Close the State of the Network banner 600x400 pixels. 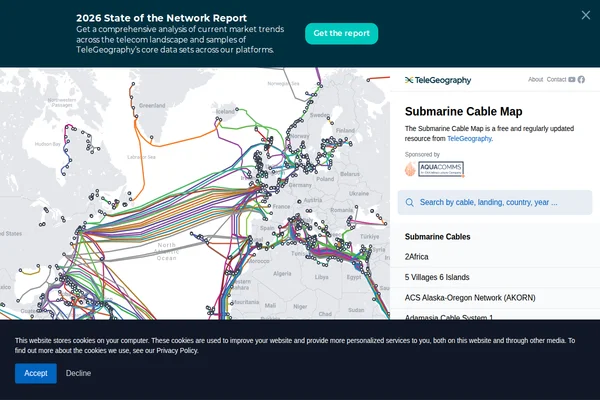pyautogui.click(x=585, y=15)
